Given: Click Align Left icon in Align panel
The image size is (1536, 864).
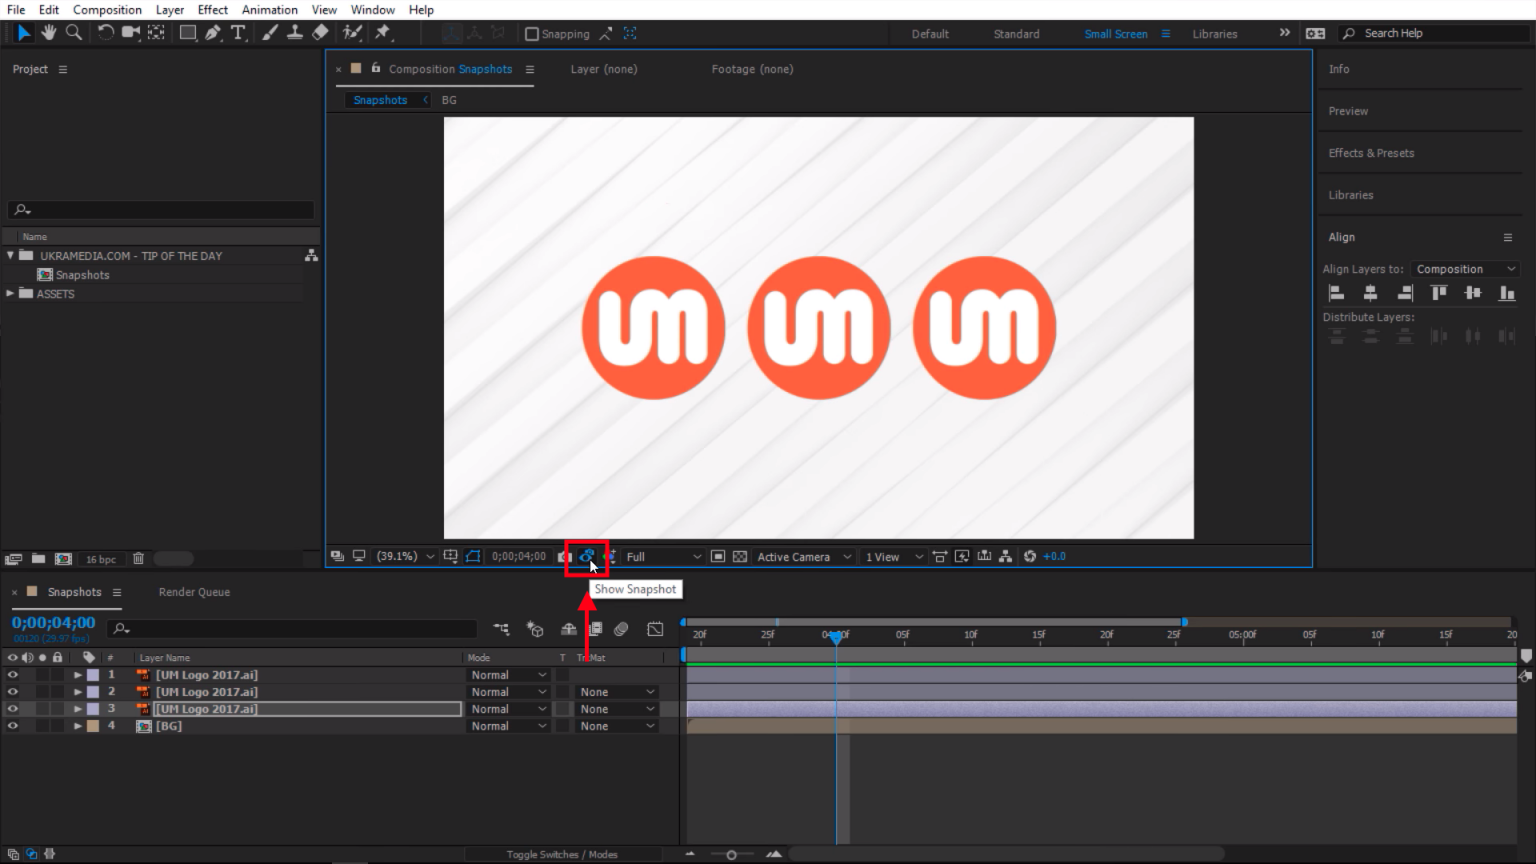Looking at the screenshot, I should pyautogui.click(x=1336, y=293).
